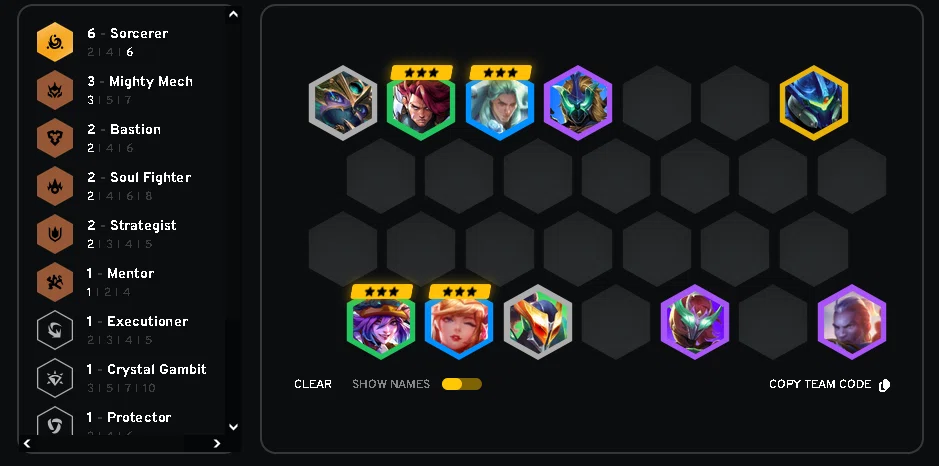Click the Soul Fighter trait icon
Screen dimensions: 939x466
55,186
